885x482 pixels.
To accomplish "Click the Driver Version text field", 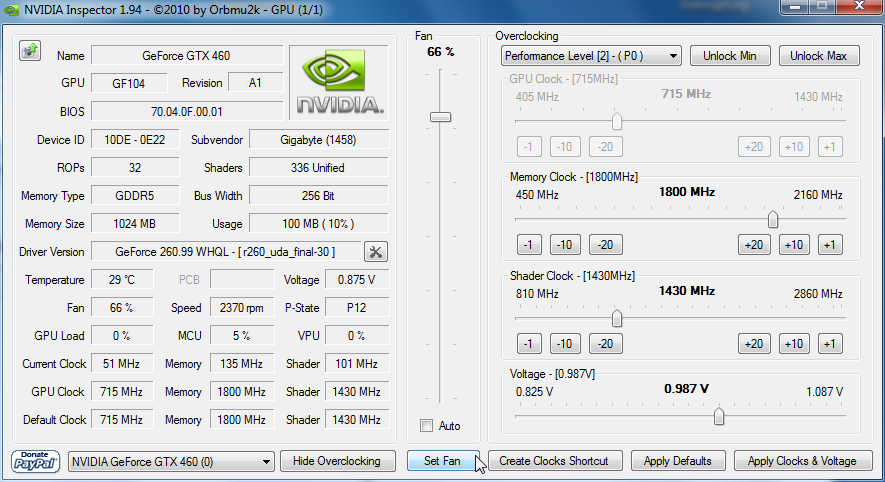I will [x=225, y=252].
